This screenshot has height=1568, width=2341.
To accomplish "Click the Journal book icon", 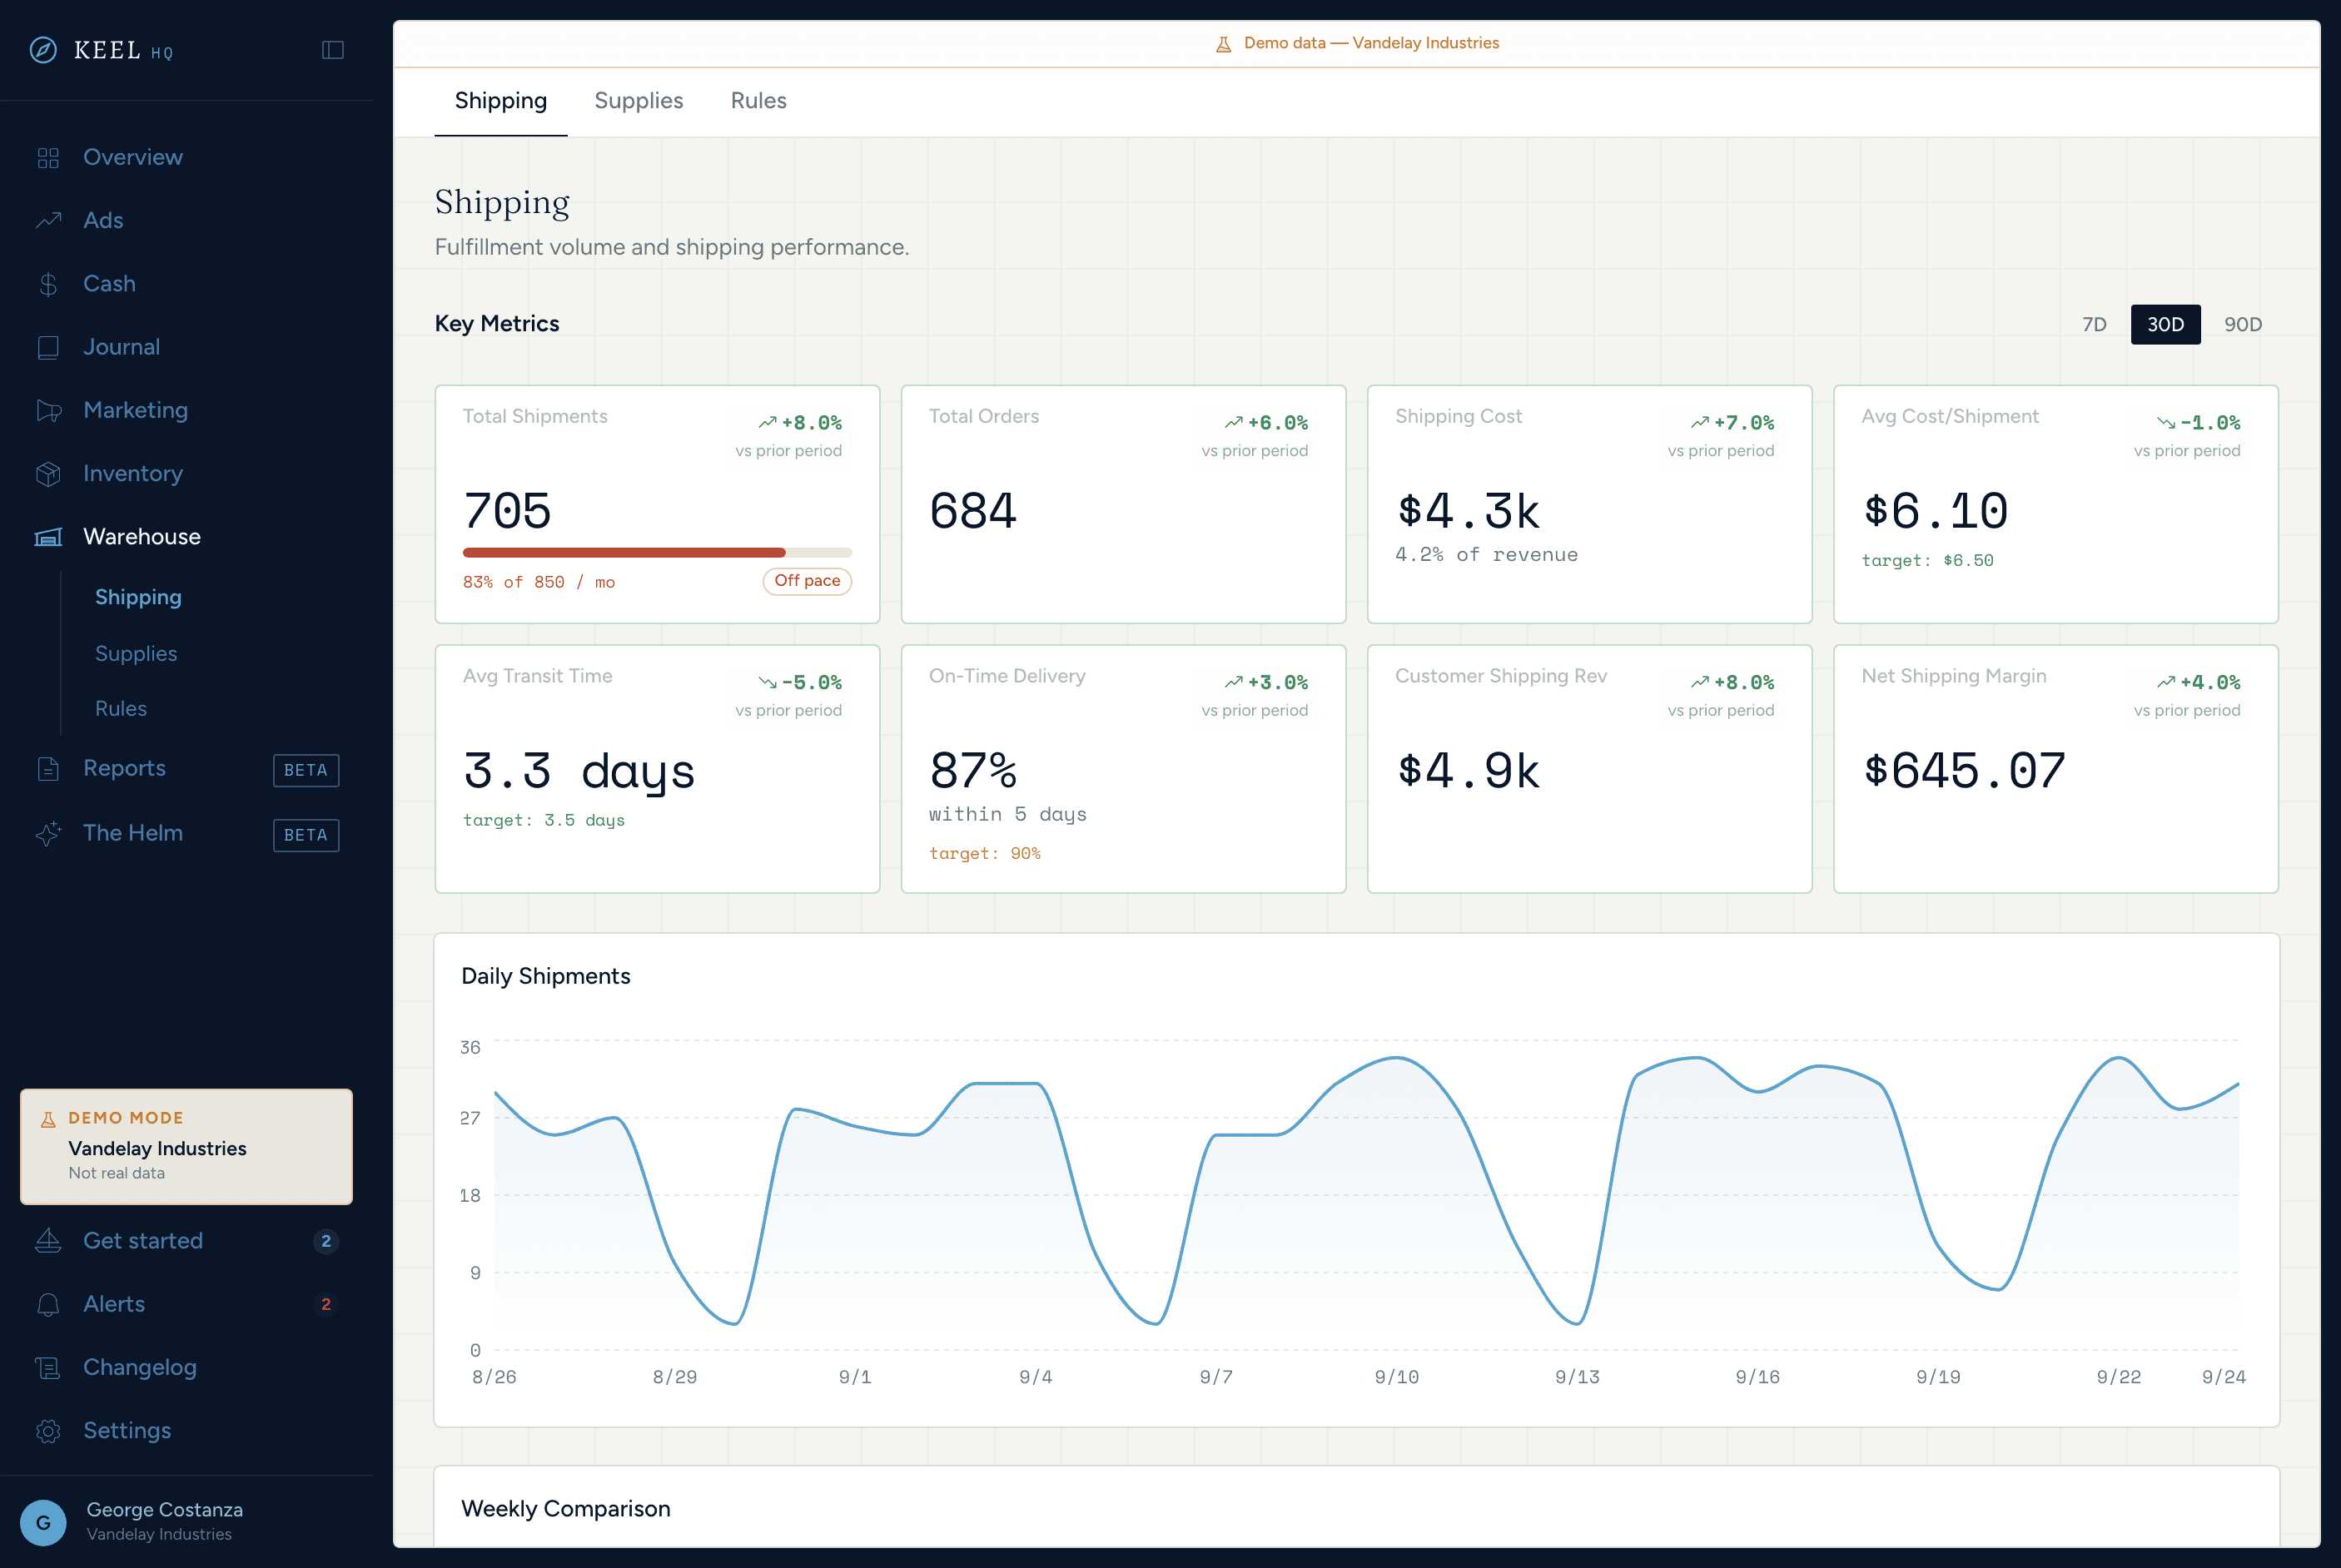I will [x=48, y=347].
